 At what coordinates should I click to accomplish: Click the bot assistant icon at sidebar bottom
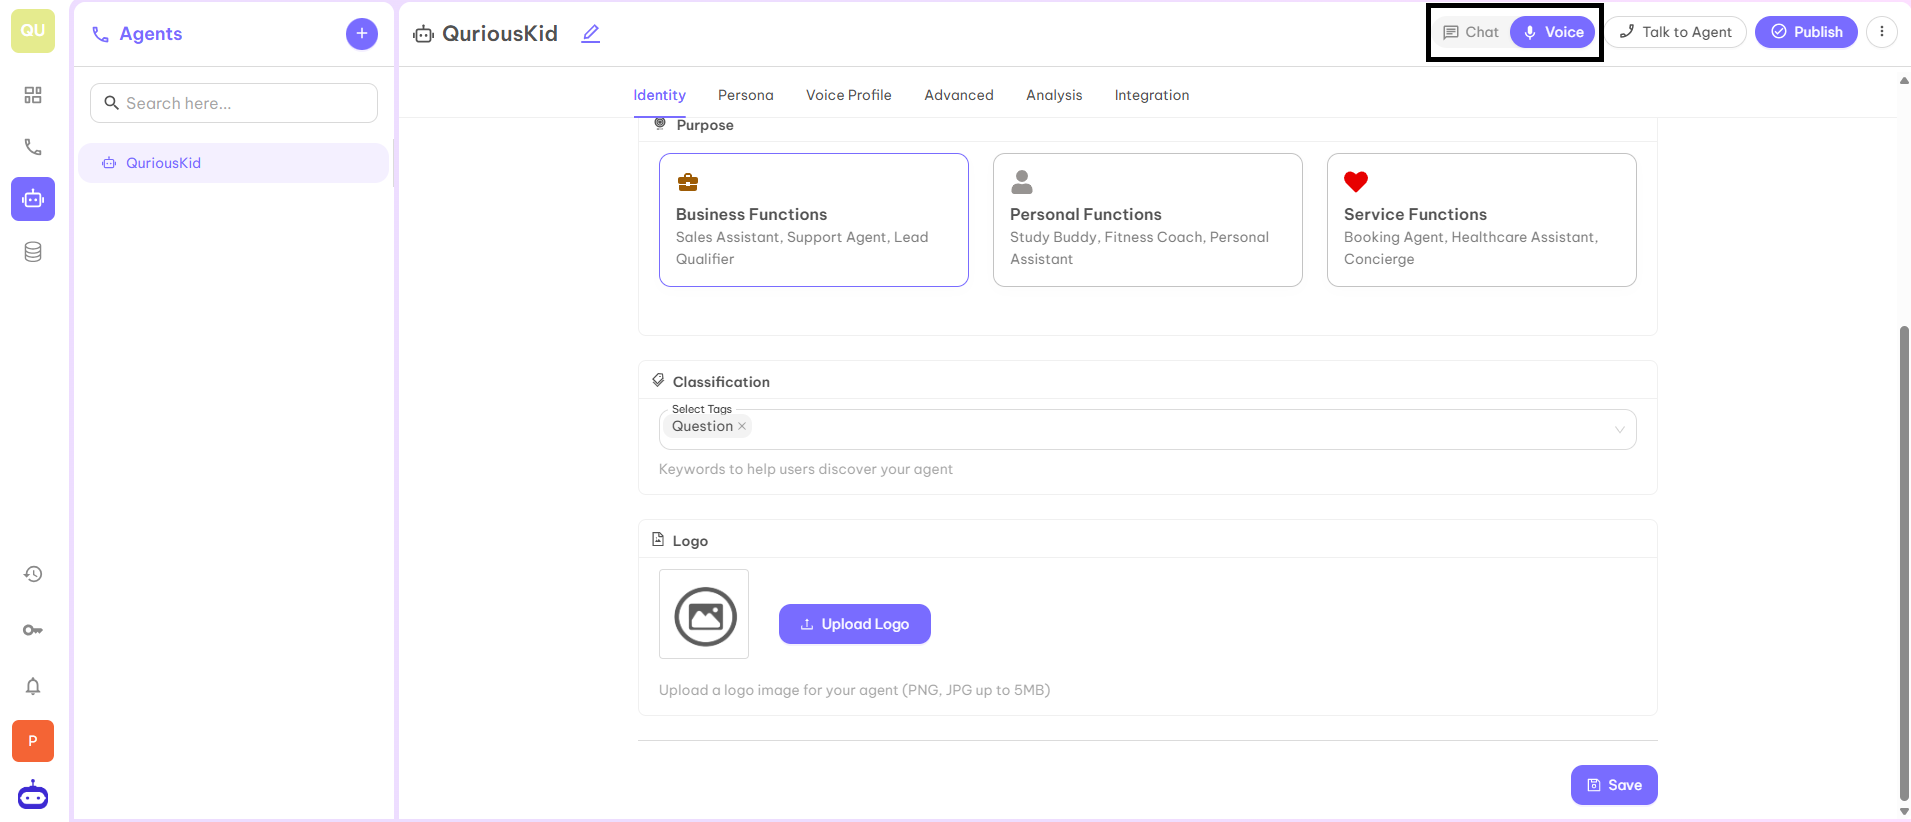[x=33, y=795]
